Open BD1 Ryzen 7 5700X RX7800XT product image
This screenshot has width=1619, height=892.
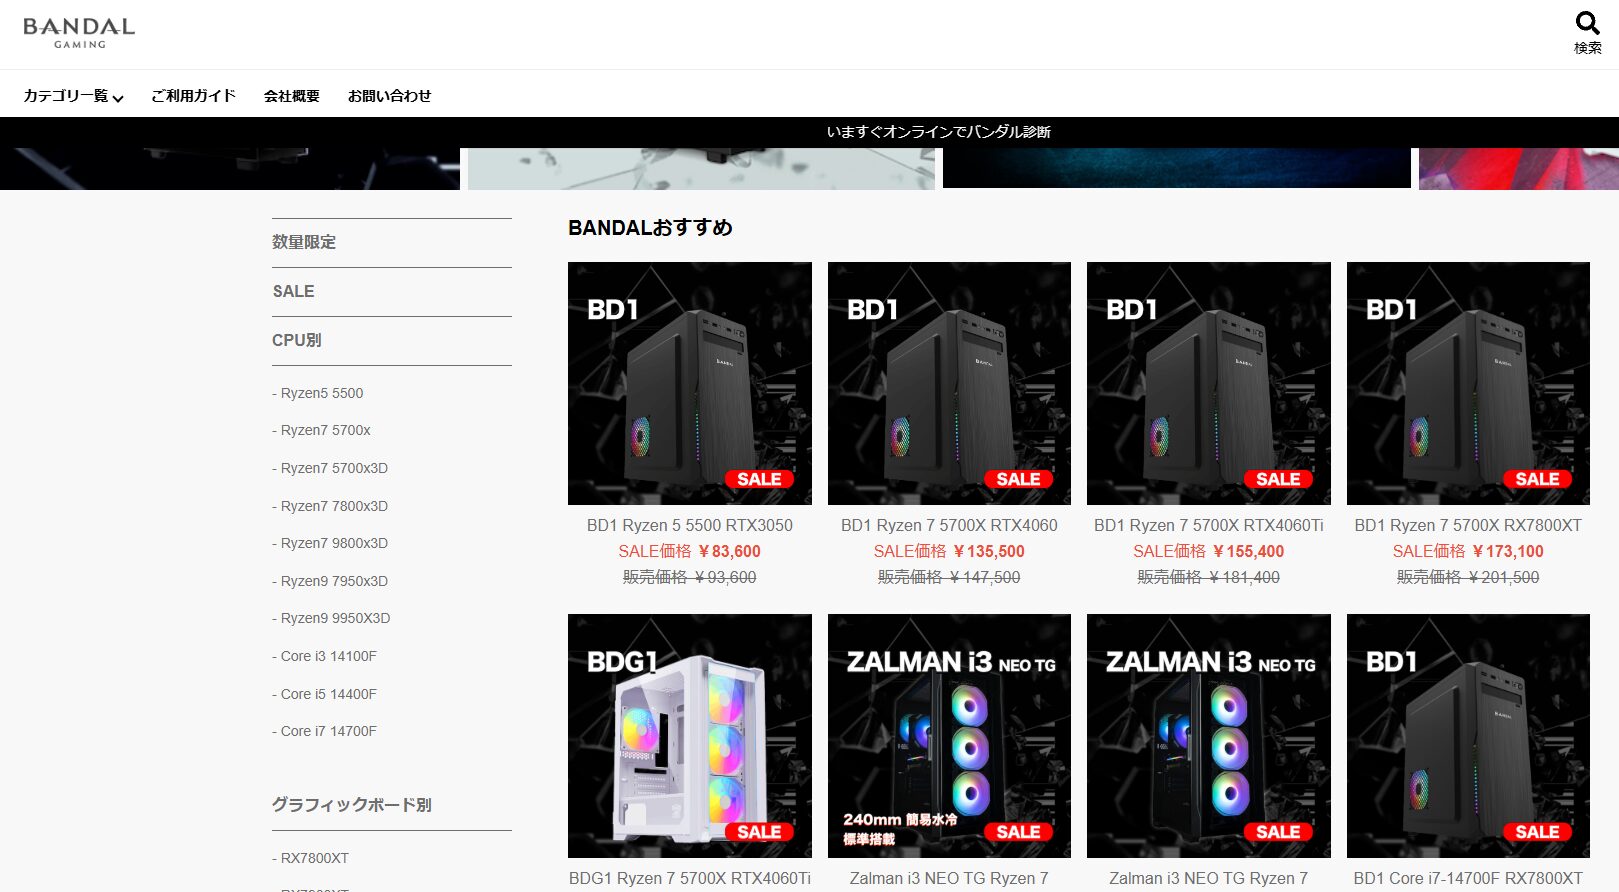point(1468,384)
